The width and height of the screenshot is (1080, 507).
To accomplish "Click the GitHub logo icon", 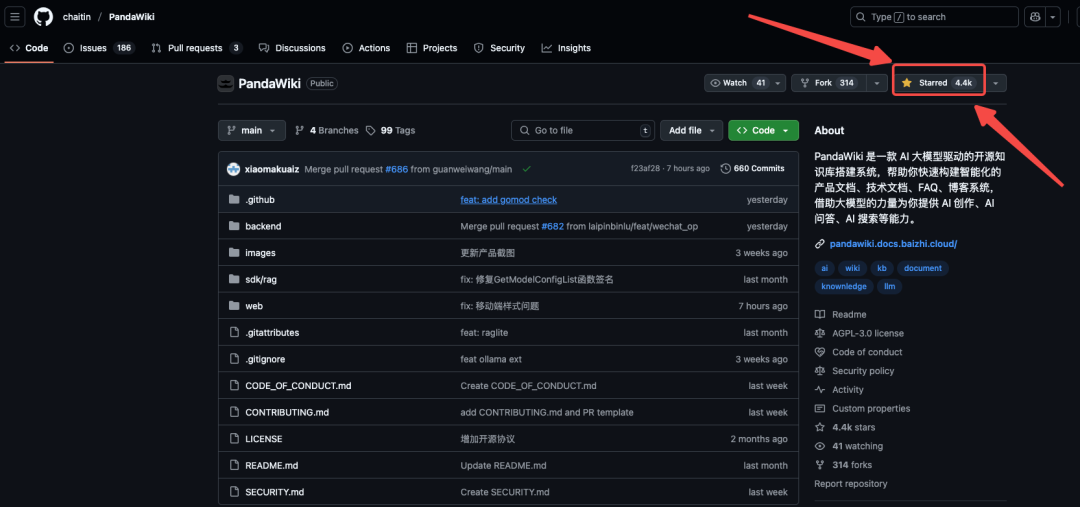I will click(x=43, y=17).
